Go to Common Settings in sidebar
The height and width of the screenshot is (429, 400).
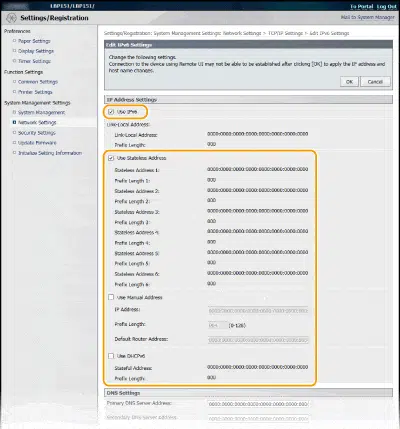[38, 82]
